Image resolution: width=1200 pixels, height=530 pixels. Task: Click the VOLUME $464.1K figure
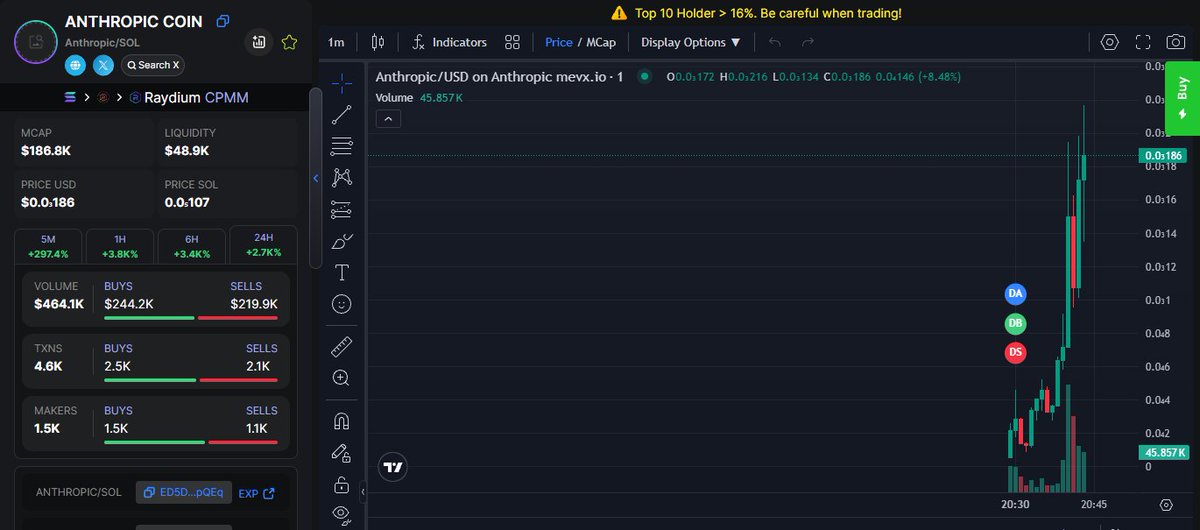click(58, 303)
